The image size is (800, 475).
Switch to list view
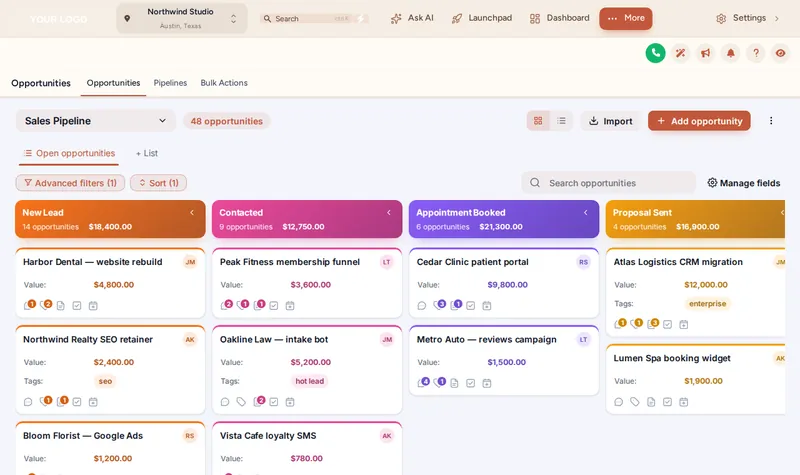pyautogui.click(x=561, y=121)
